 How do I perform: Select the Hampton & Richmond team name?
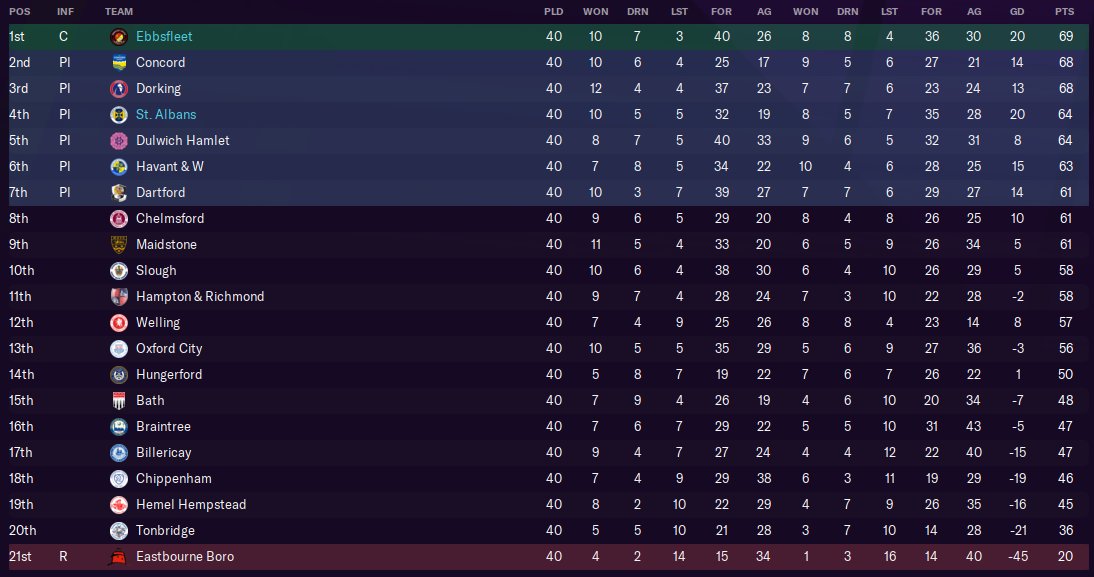coord(200,297)
